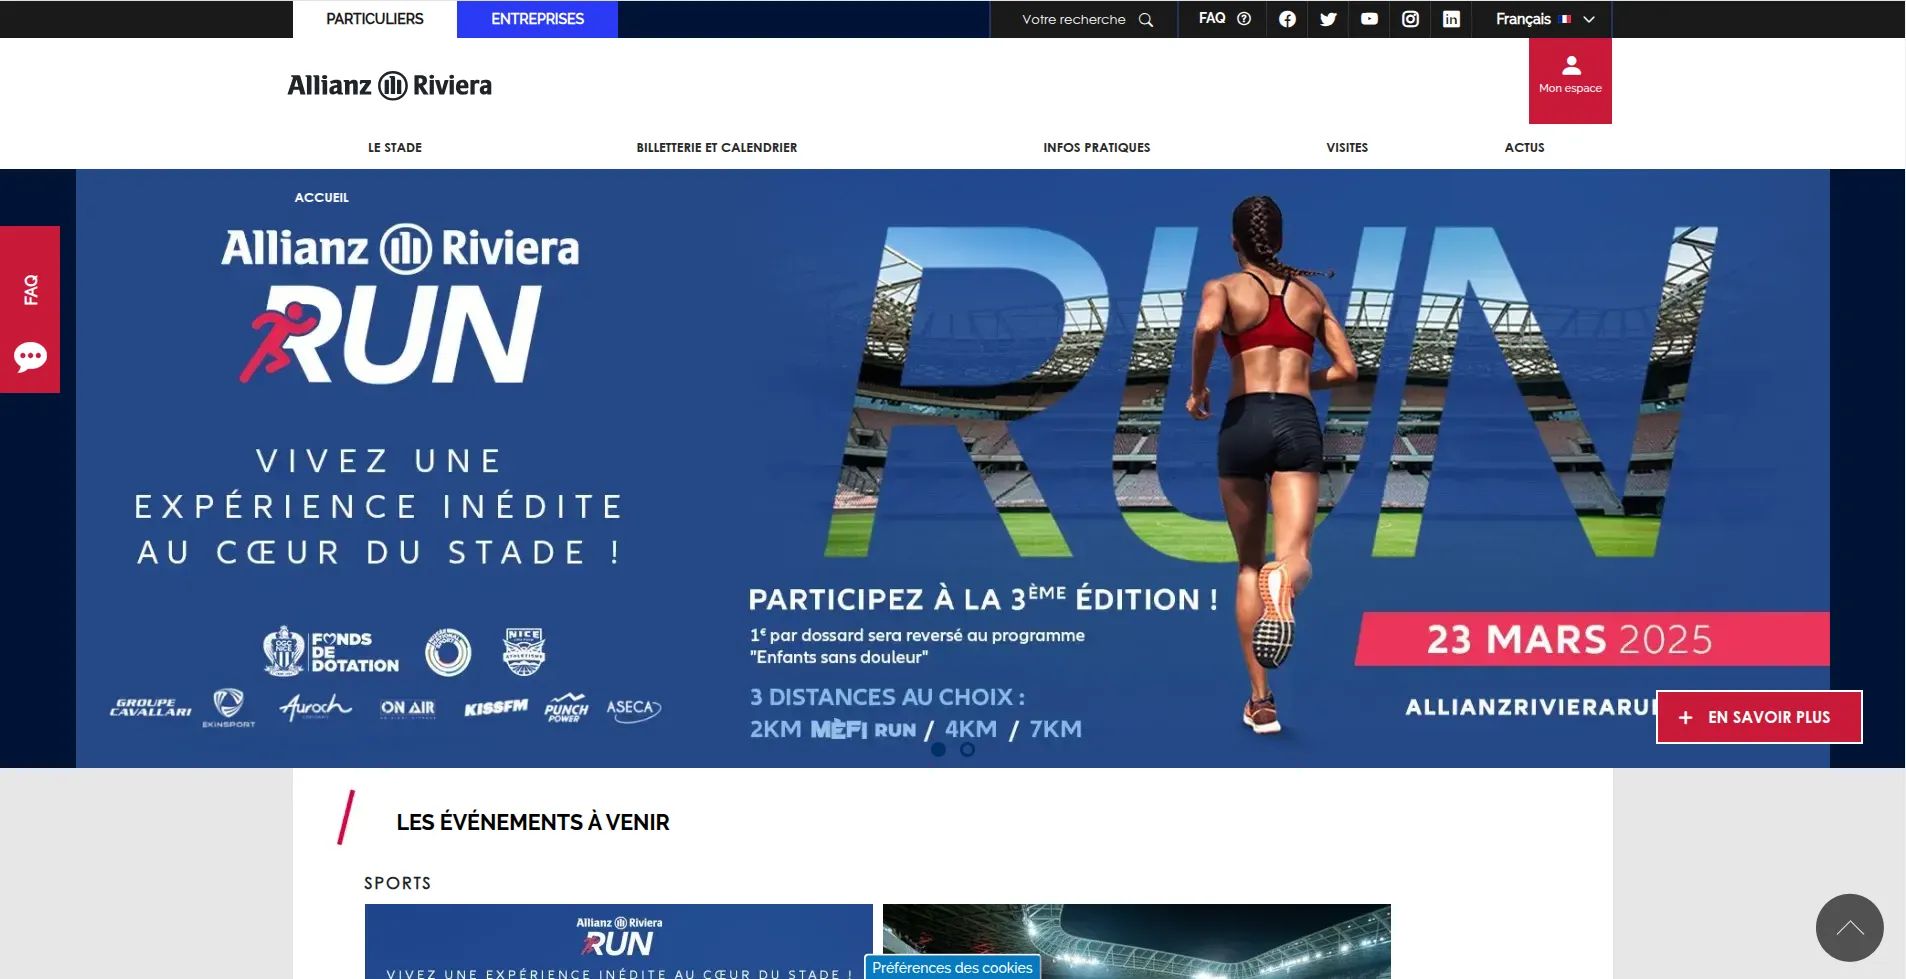Click the Les événements à venir heading
The height and width of the screenshot is (979, 1906).
pos(533,822)
